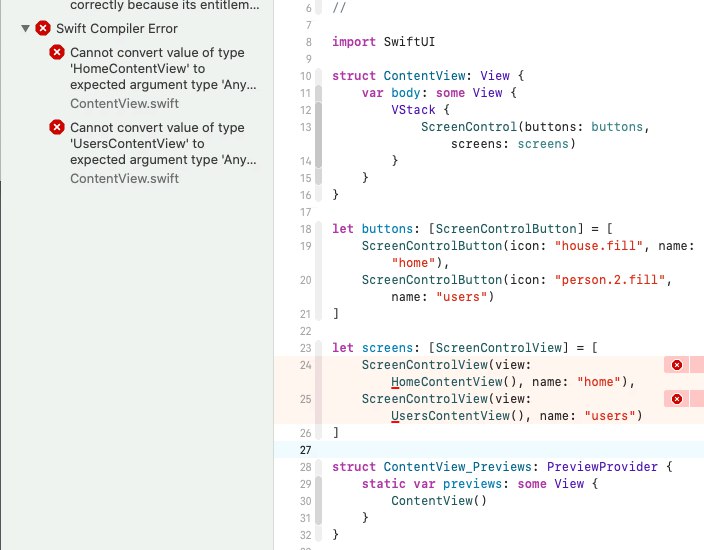704x550 pixels.
Task: Click the 'ScreenControl' call on line 13
Action: [469, 127]
